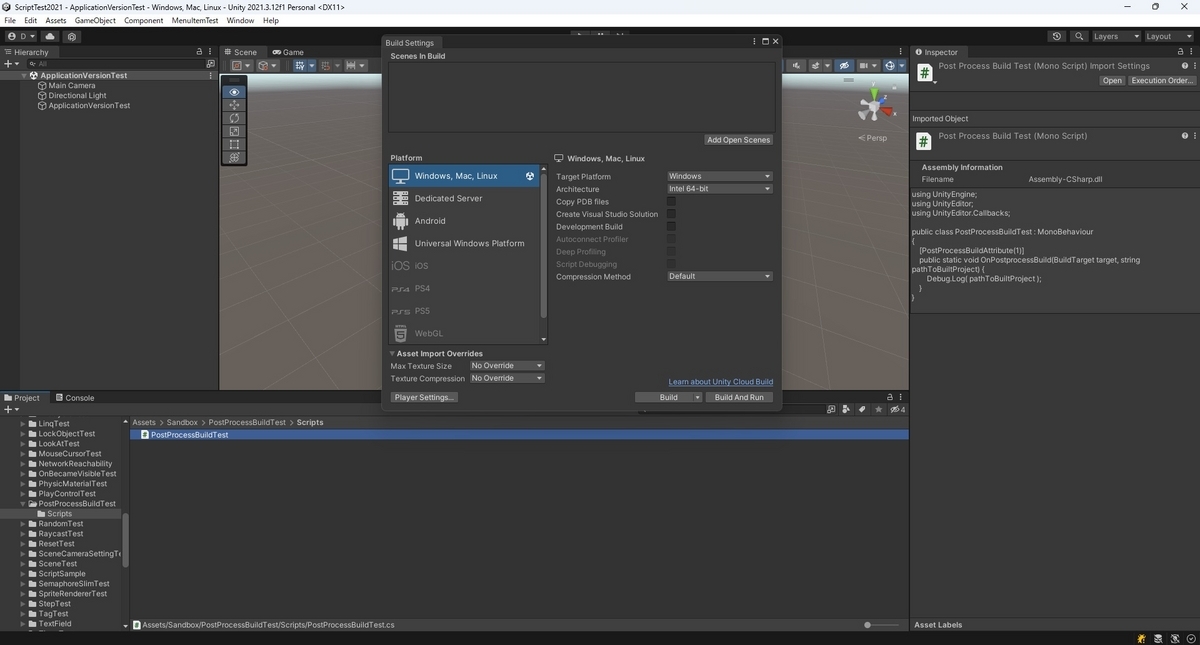Screen dimensions: 1200x645
Task: Enable the Development Build checkbox
Action: click(x=670, y=226)
